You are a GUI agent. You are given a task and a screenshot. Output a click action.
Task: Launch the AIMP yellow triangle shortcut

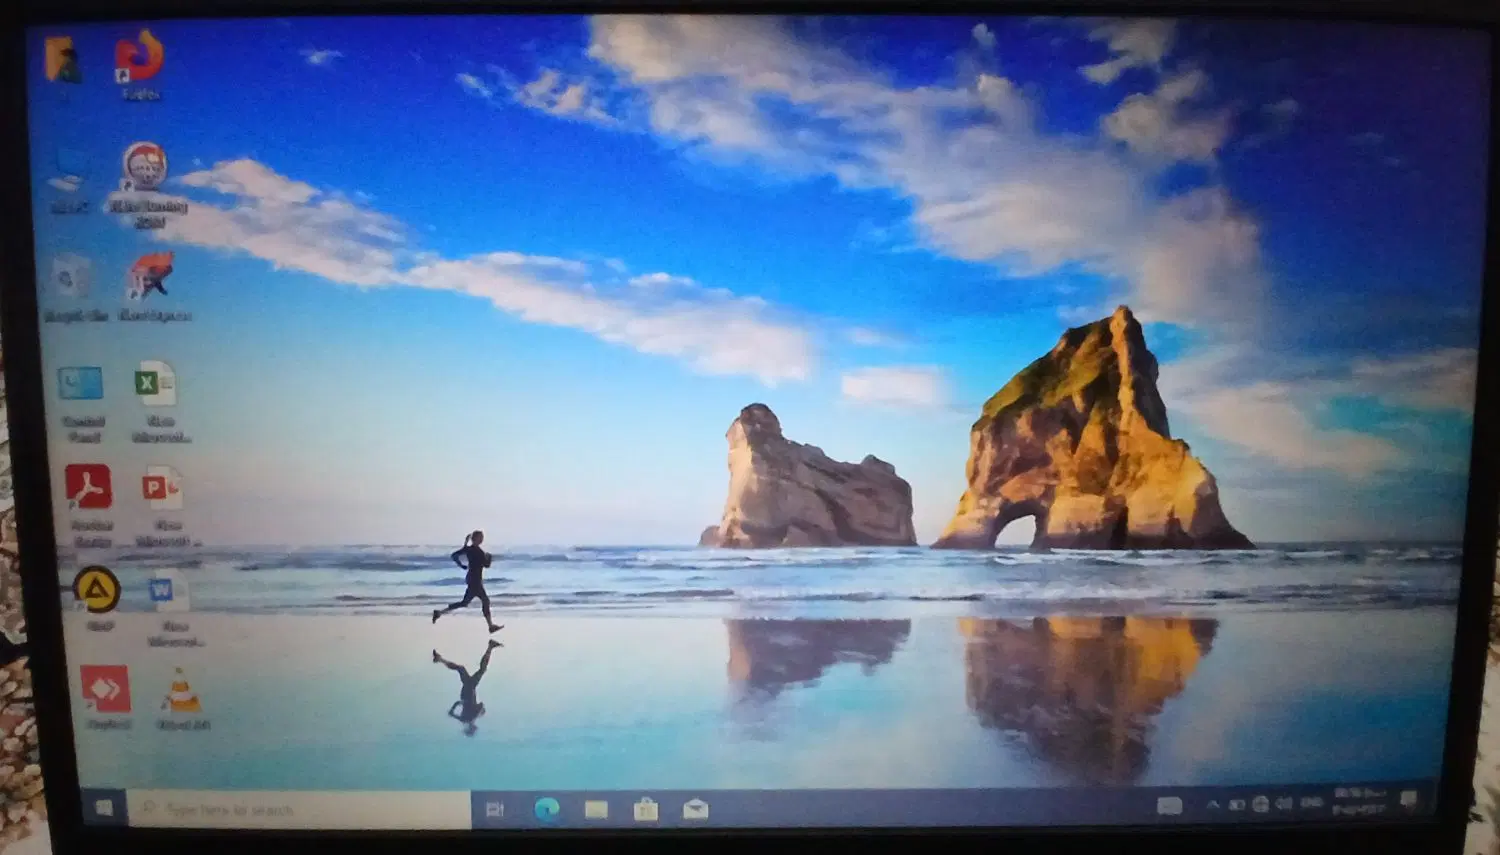tap(97, 598)
